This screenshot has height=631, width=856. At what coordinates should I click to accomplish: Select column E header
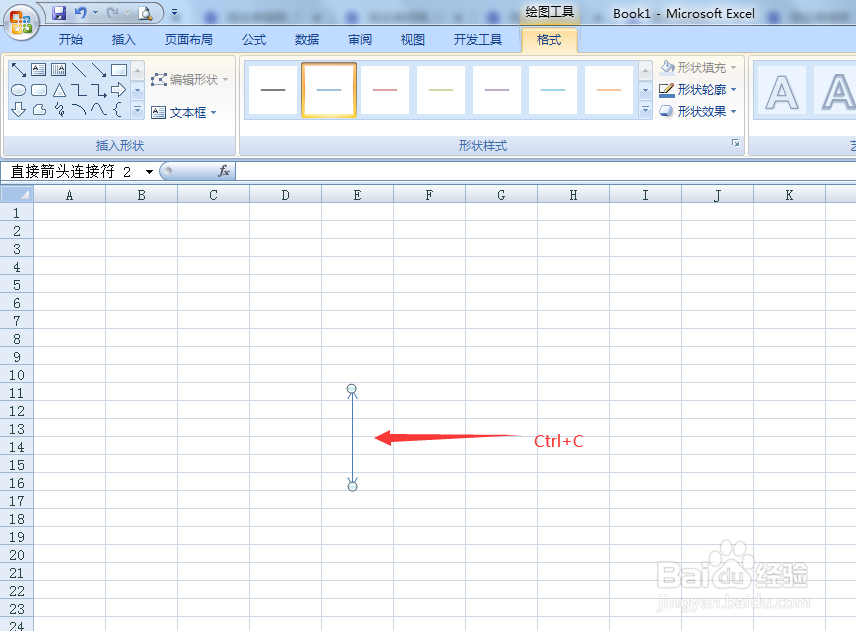click(357, 195)
